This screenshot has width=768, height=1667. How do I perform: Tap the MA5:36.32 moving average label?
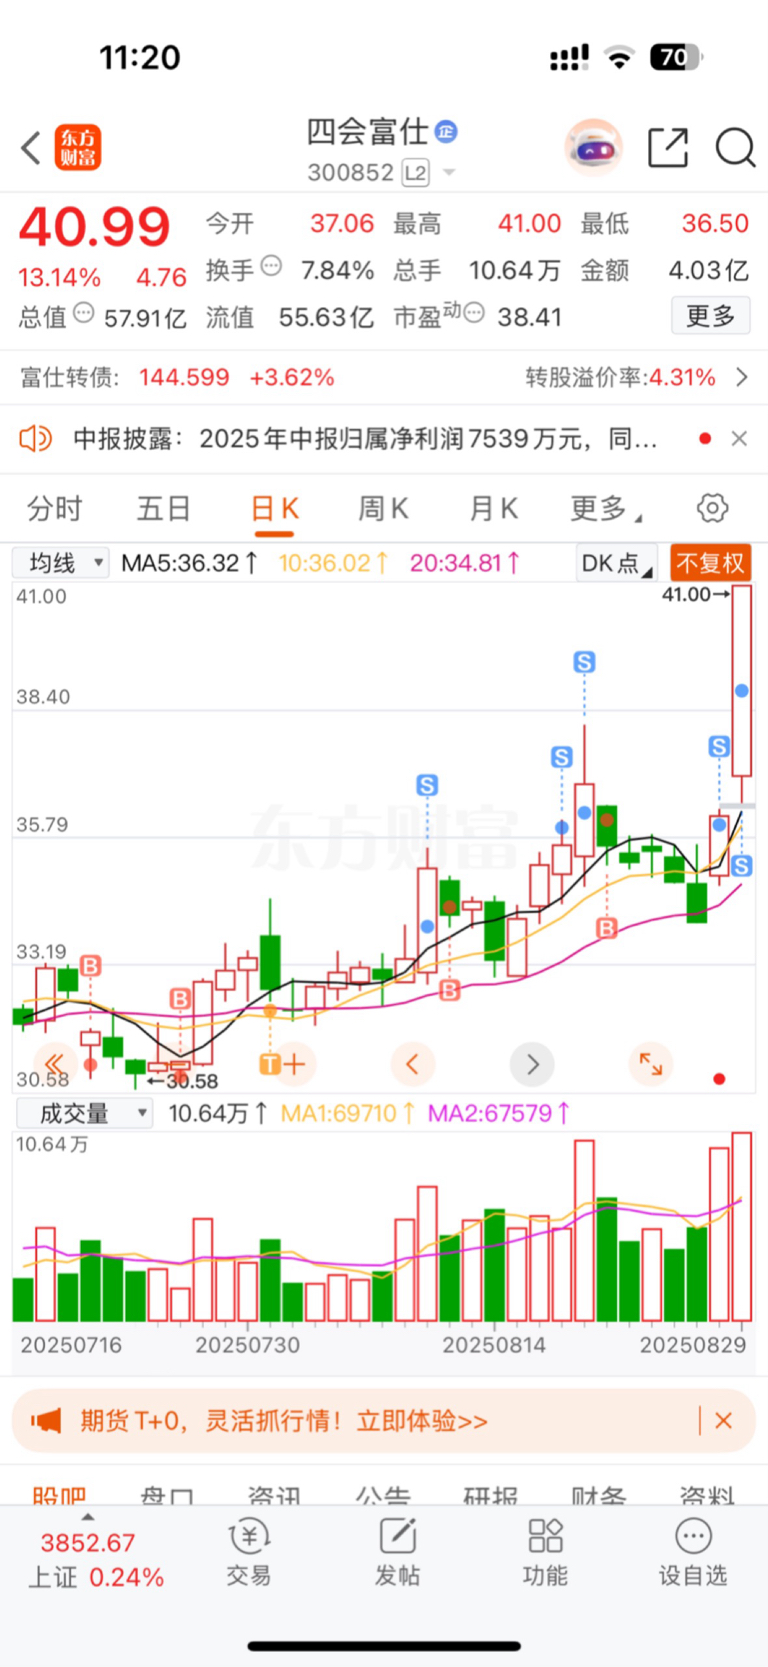189,563
